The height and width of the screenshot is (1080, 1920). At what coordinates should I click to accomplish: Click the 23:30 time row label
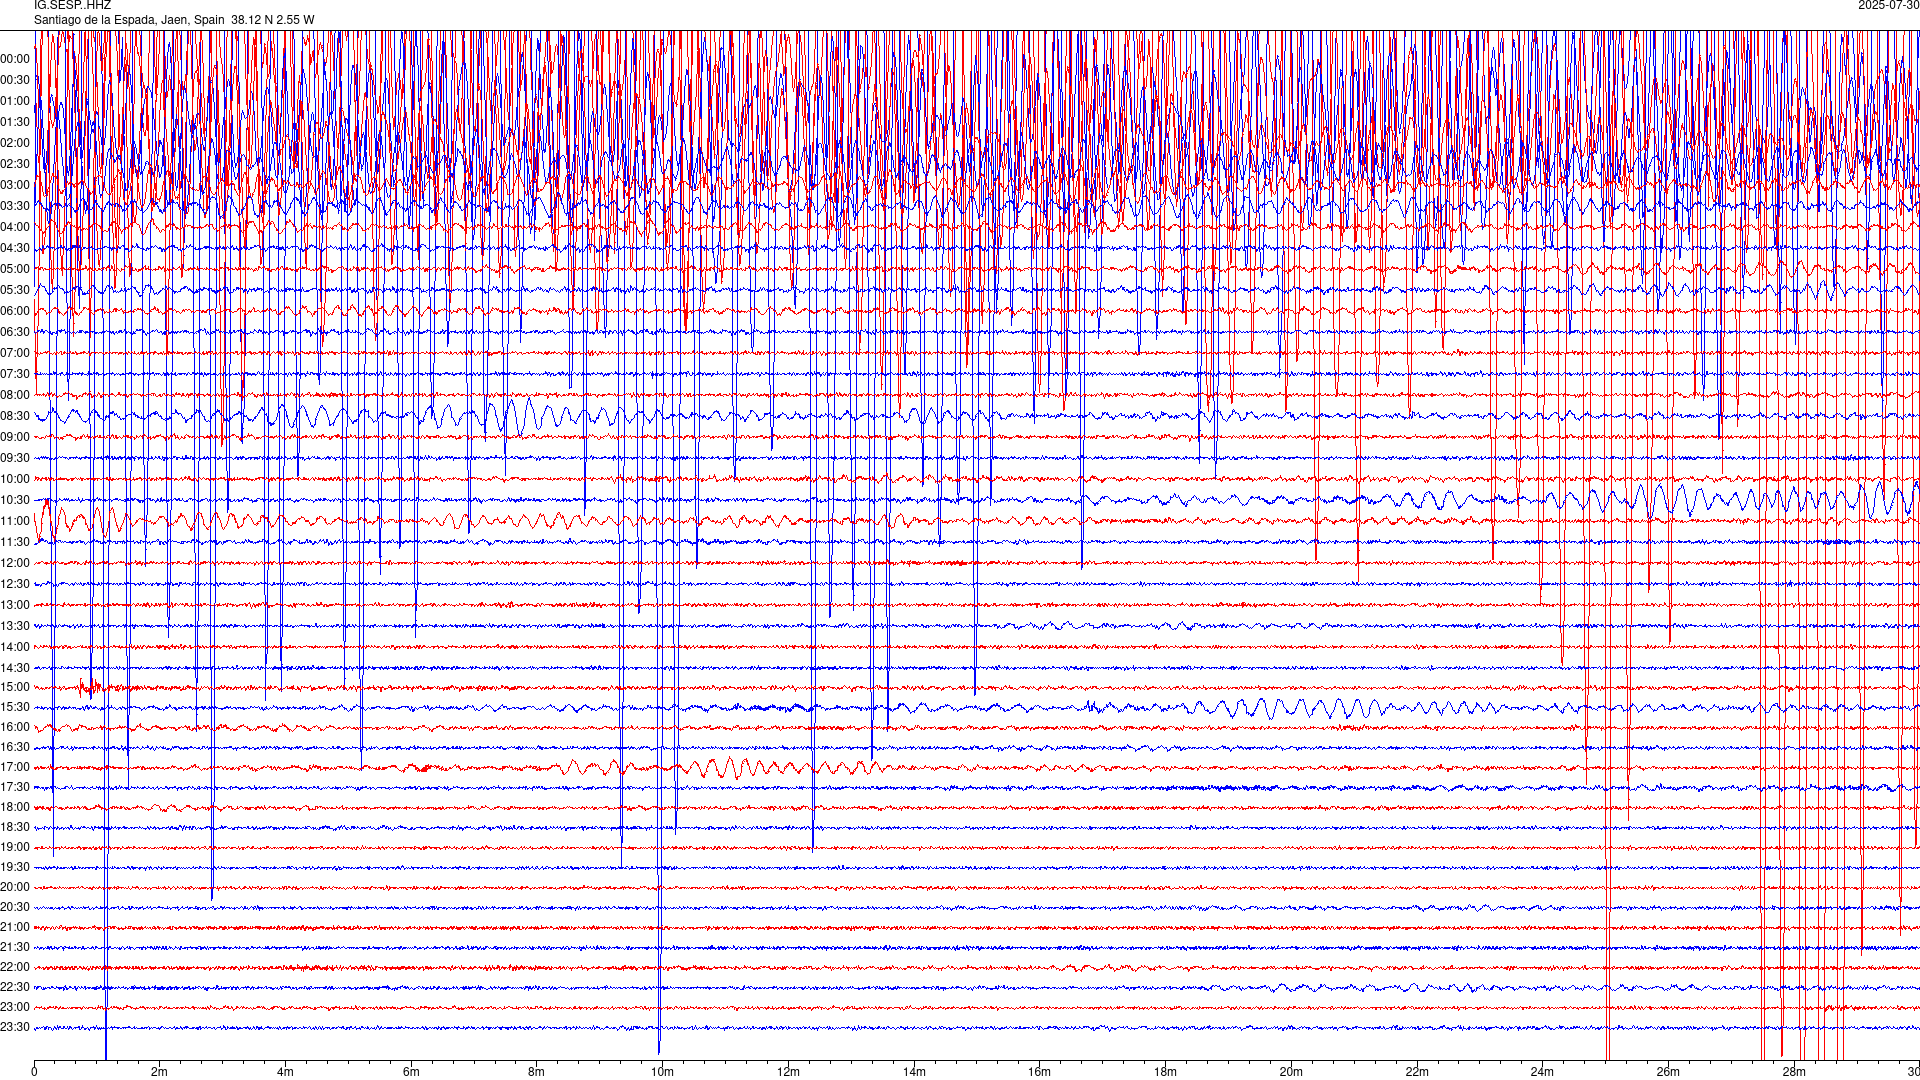click(15, 1027)
